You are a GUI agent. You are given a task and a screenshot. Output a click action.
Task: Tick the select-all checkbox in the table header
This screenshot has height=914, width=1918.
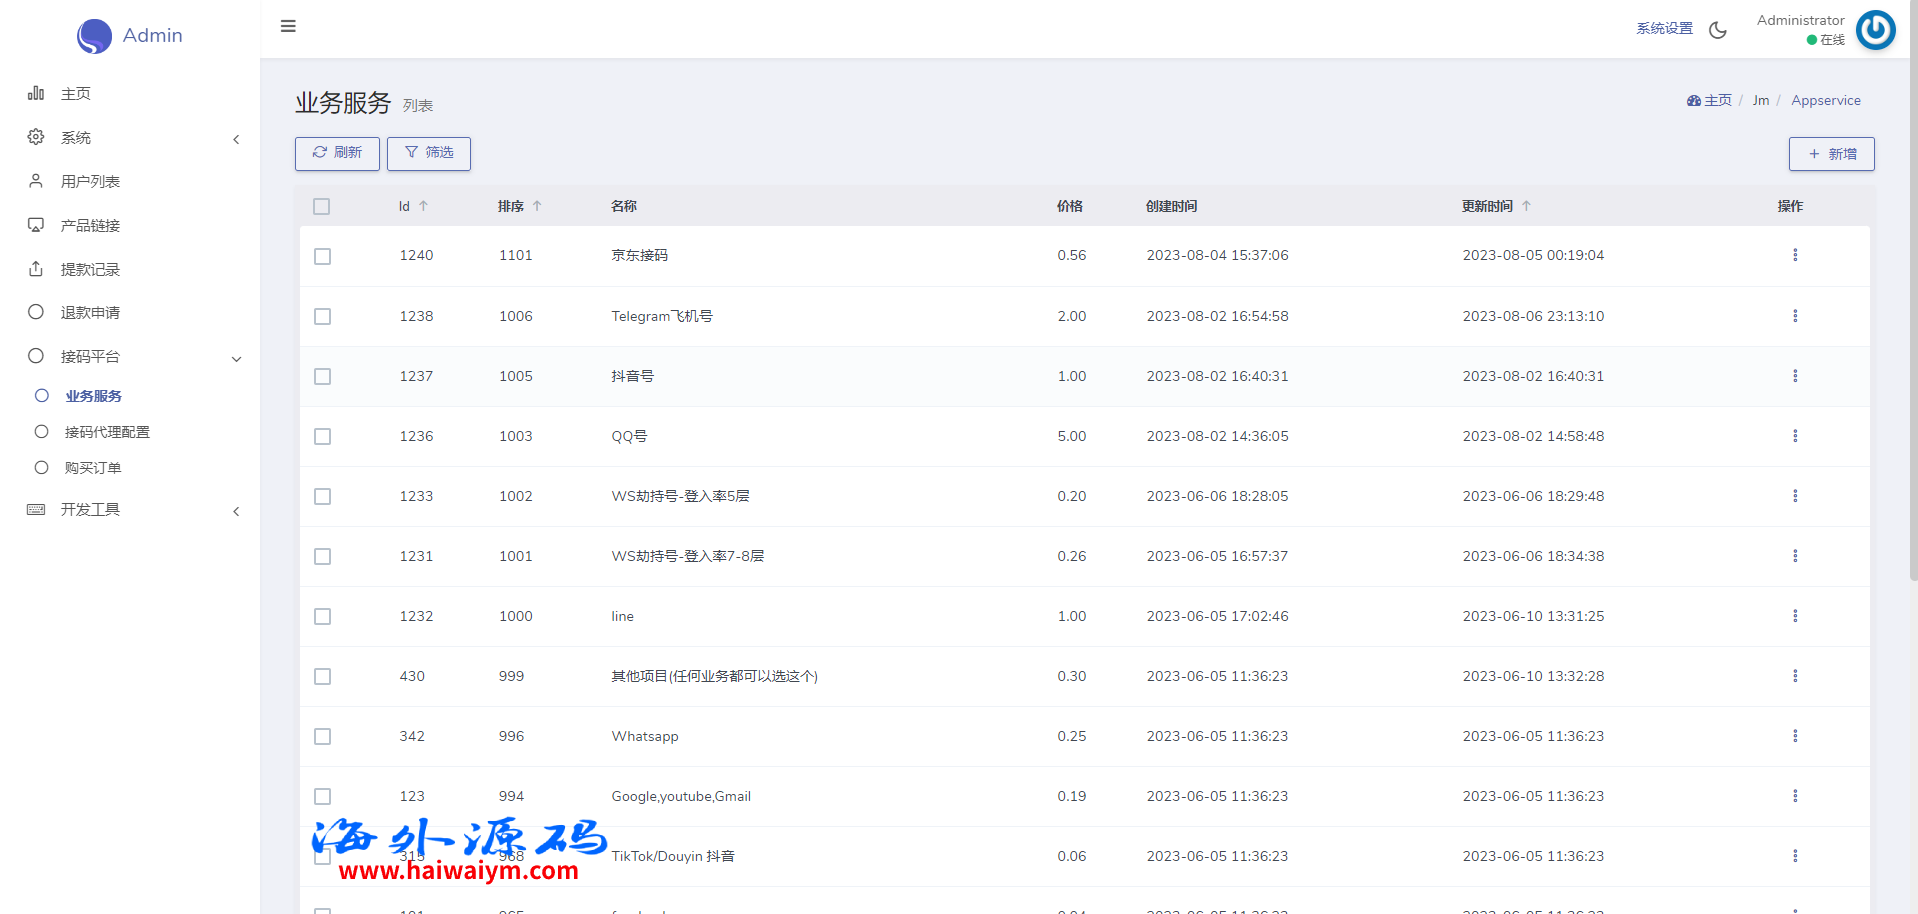[321, 207]
